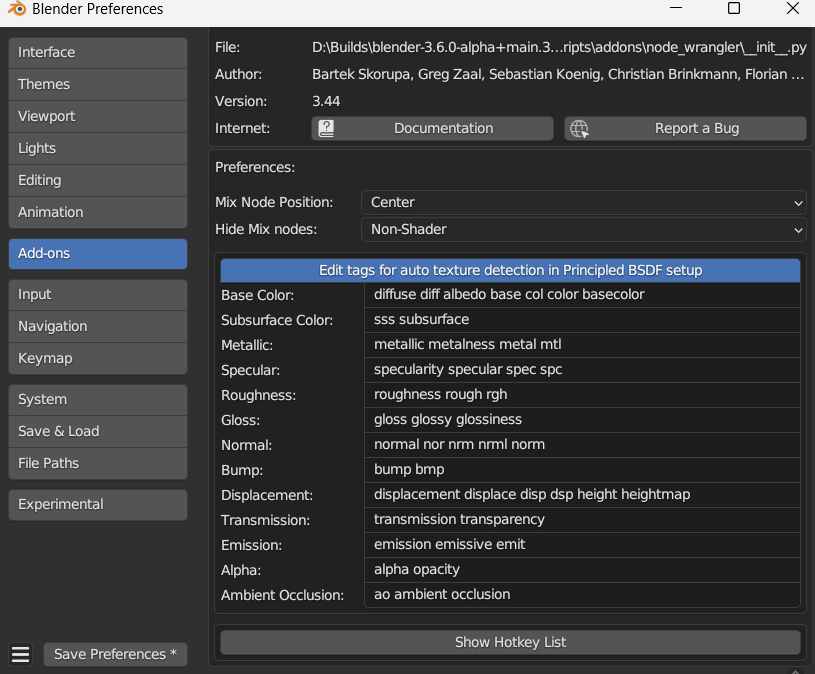Click the scrollbar on the right edge
This screenshot has width=815, height=674.
(x=809, y=400)
